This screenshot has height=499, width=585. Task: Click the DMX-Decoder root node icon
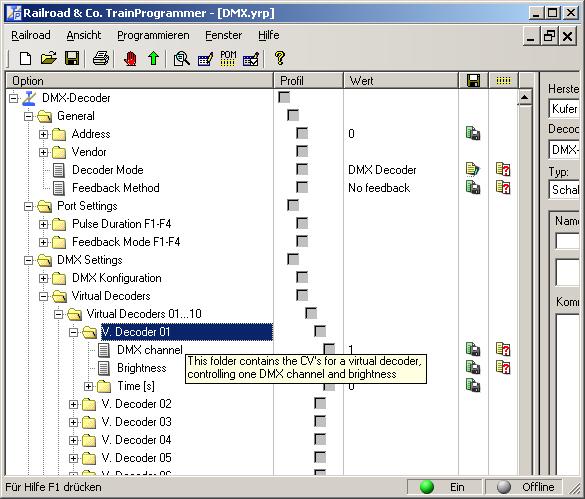pyautogui.click(x=29, y=98)
